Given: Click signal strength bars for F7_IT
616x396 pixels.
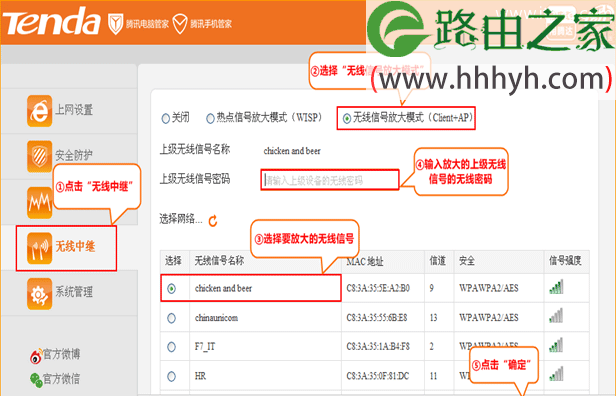Looking at the screenshot, I should pos(556,345).
